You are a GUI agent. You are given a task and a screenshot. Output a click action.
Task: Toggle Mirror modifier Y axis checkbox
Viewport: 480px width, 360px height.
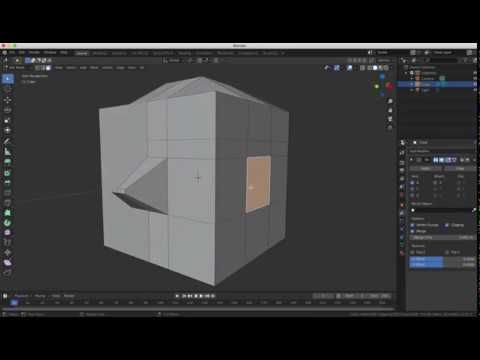[x=412, y=189]
